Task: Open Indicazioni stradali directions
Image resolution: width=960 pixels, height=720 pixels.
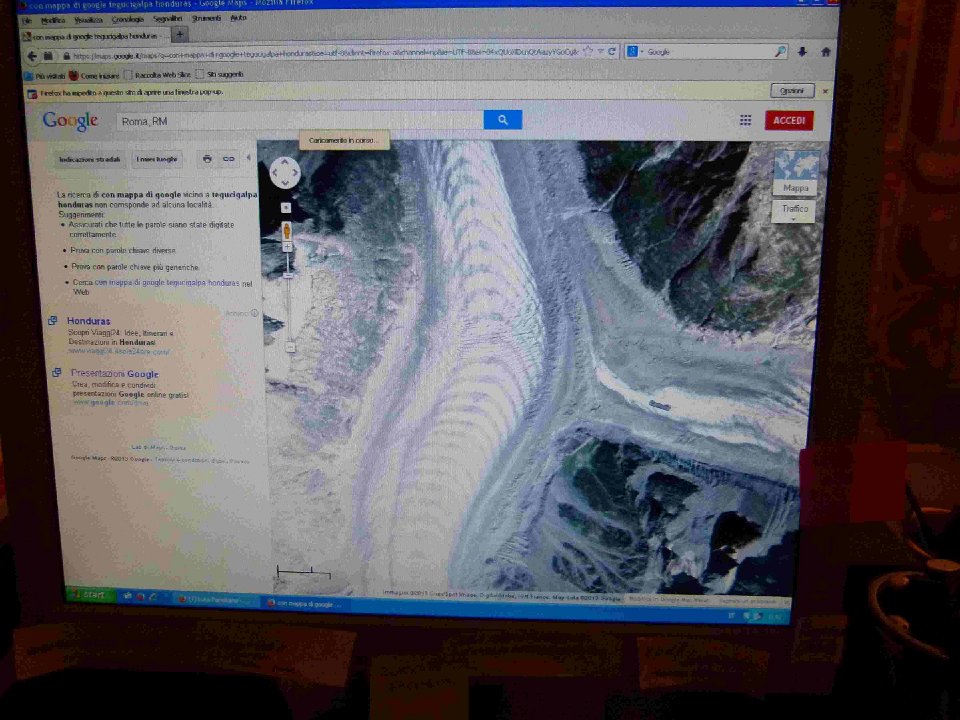Action: click(x=89, y=160)
